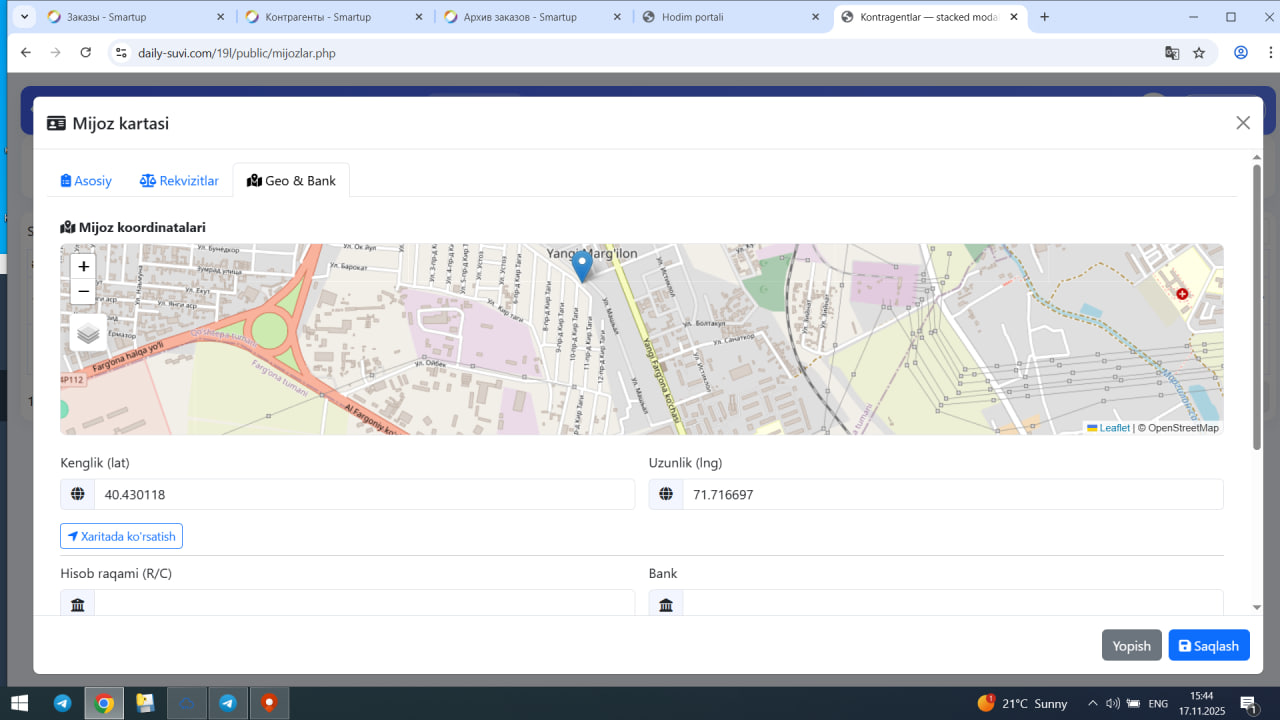Open the Leaflet attribution link
Image resolution: width=1280 pixels, height=720 pixels.
click(x=1113, y=428)
